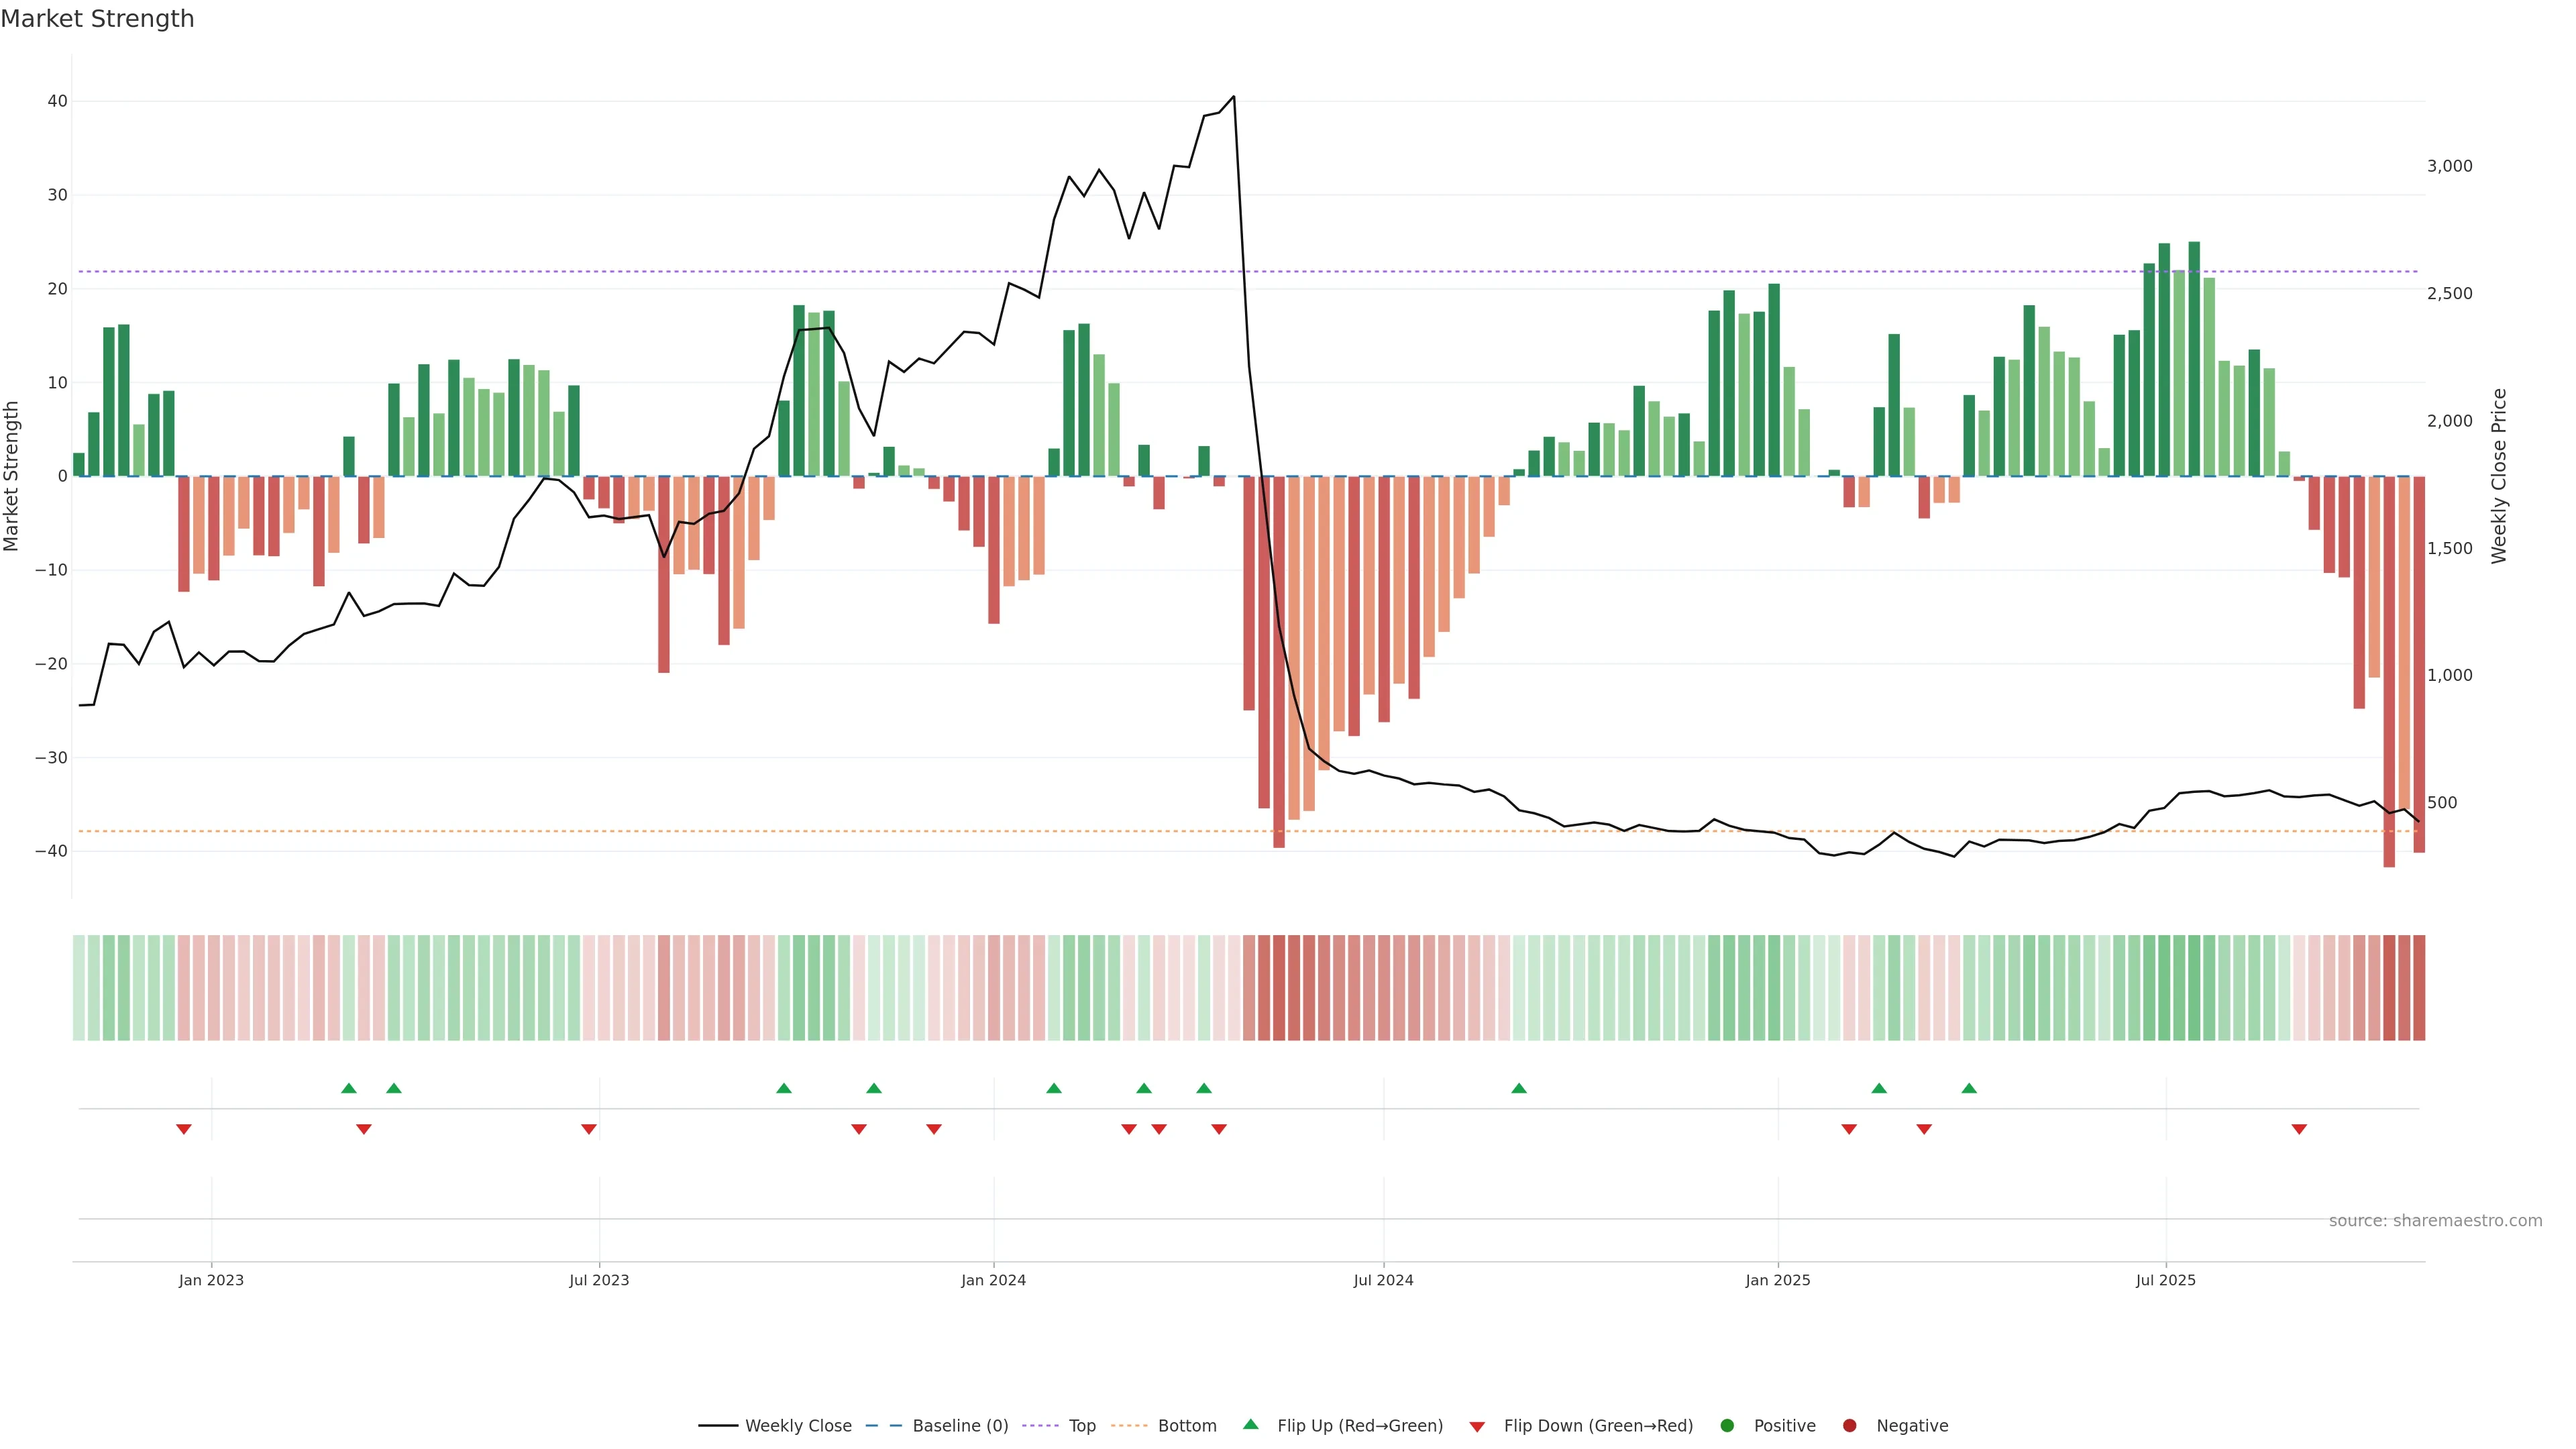Click the first red flip-down triangle marker

[184, 1129]
